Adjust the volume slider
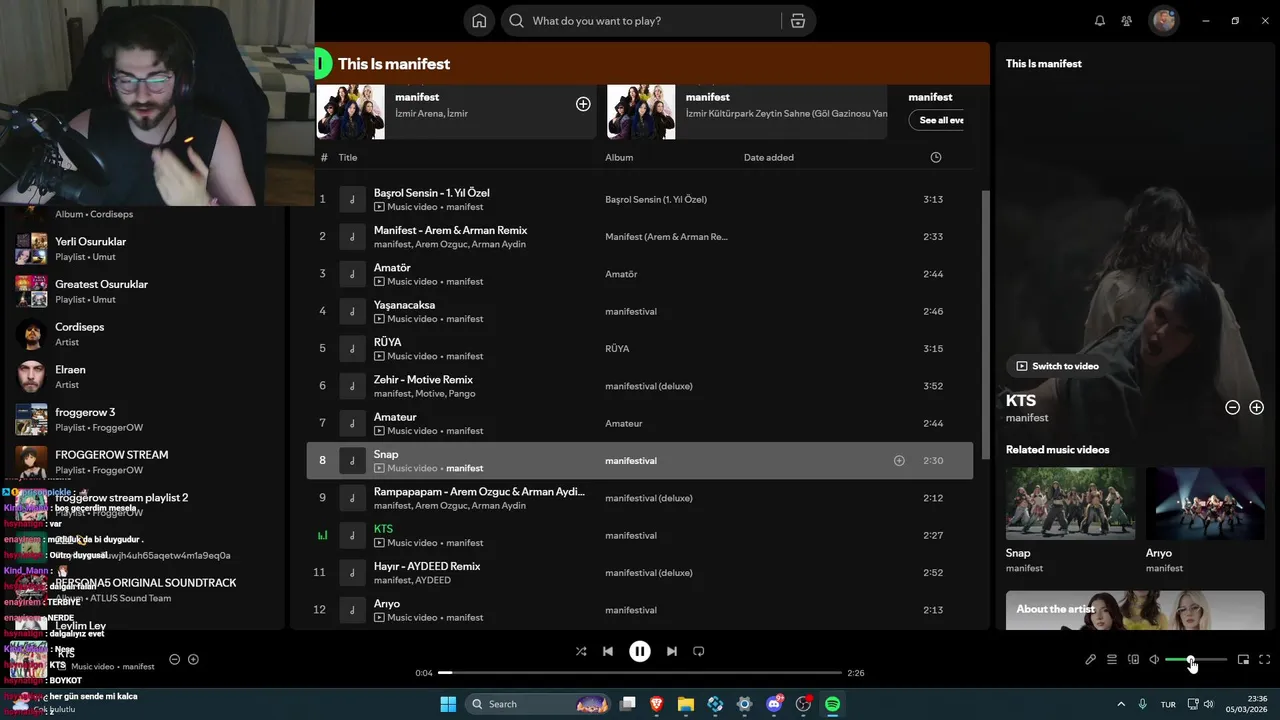 coord(1196,660)
